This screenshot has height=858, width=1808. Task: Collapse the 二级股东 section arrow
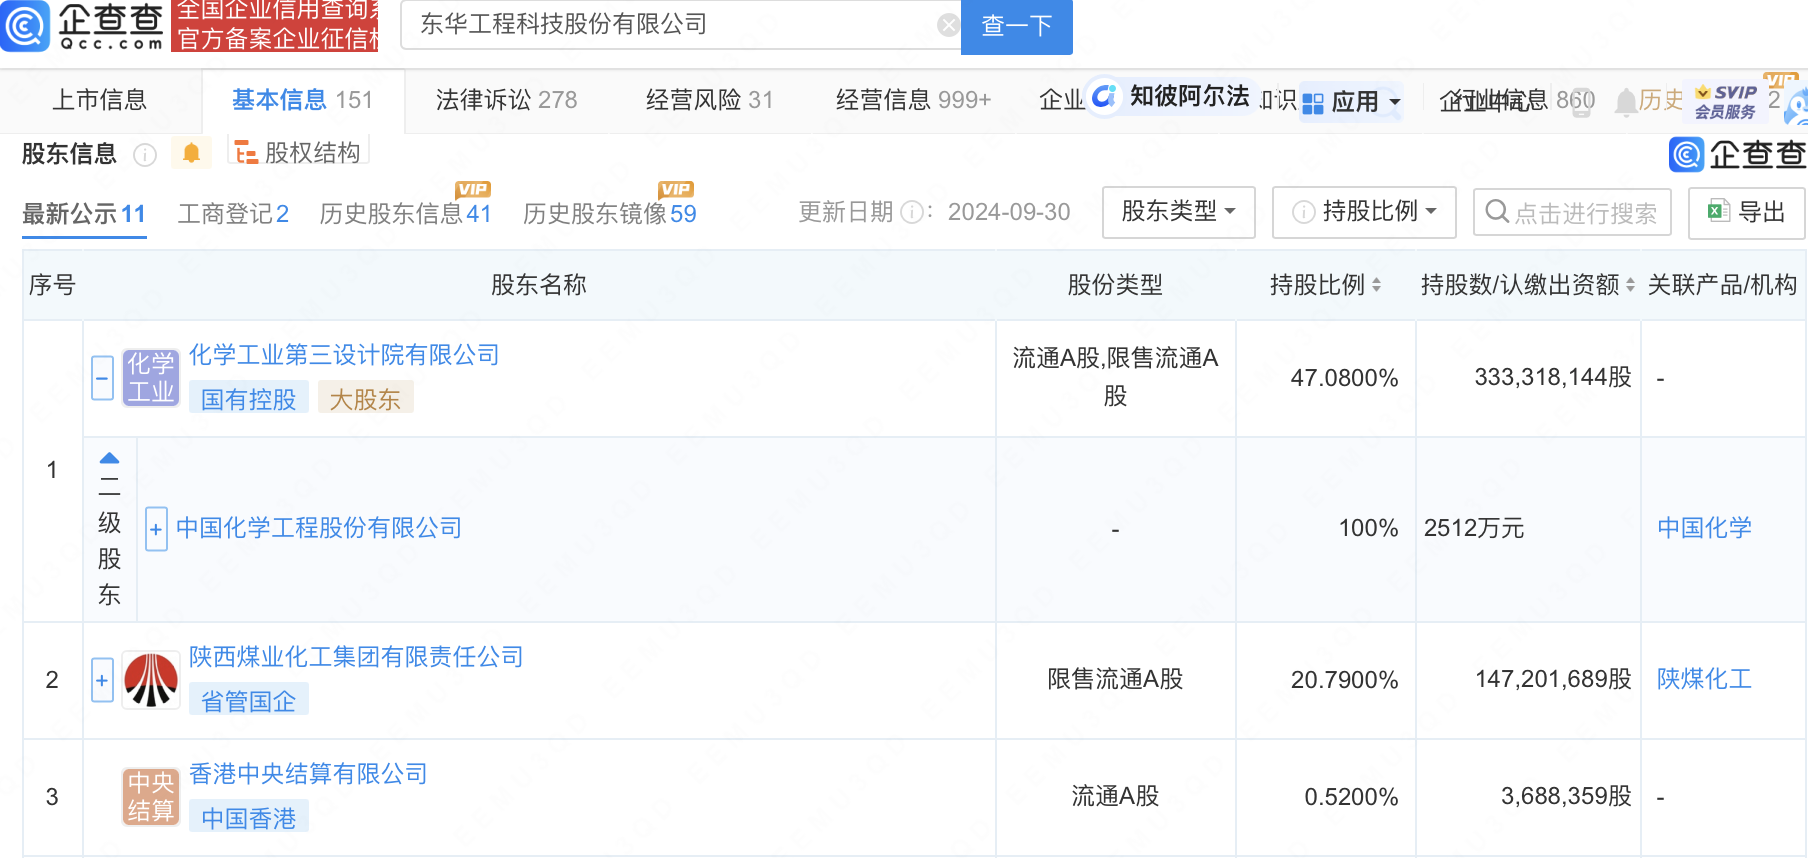click(x=110, y=458)
